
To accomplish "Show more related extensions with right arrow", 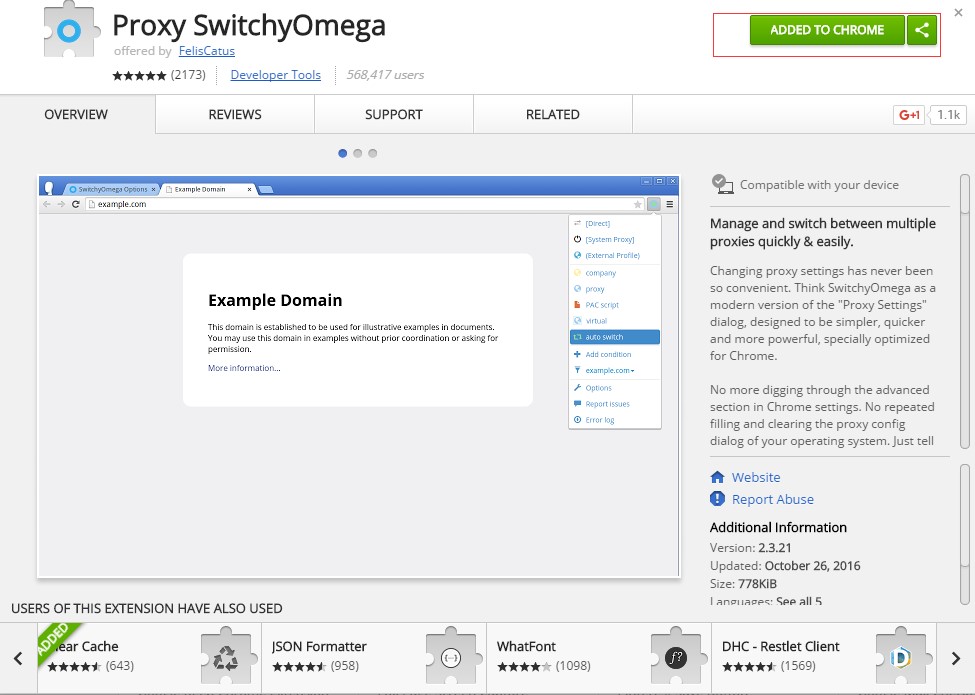I will [956, 658].
